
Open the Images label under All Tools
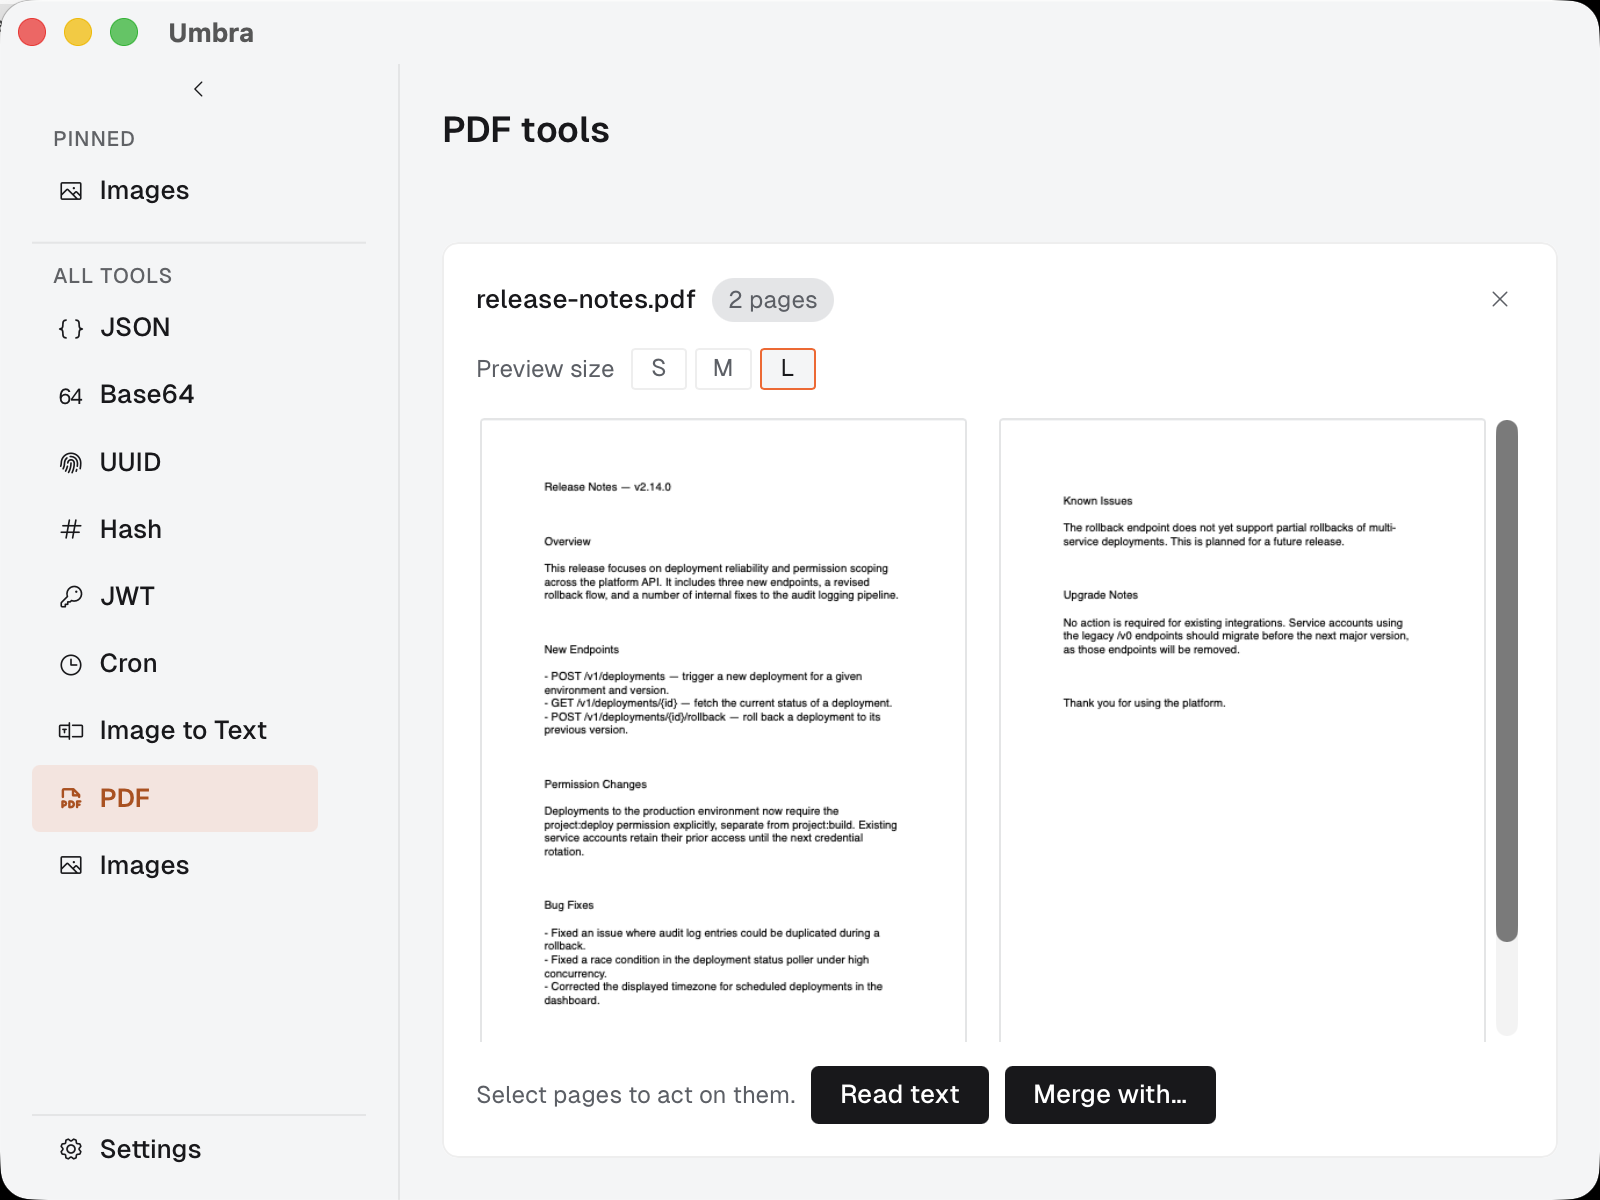point(144,865)
